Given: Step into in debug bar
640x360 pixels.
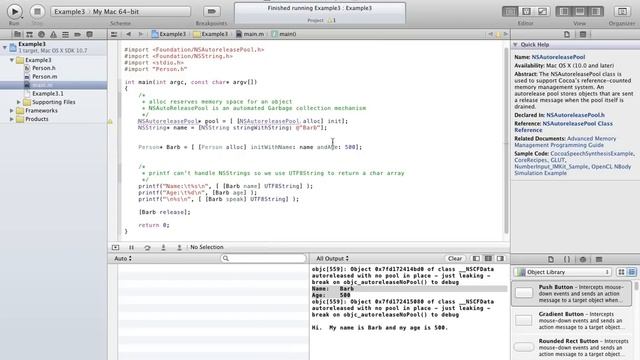Looking at the screenshot, I should [x=163, y=247].
